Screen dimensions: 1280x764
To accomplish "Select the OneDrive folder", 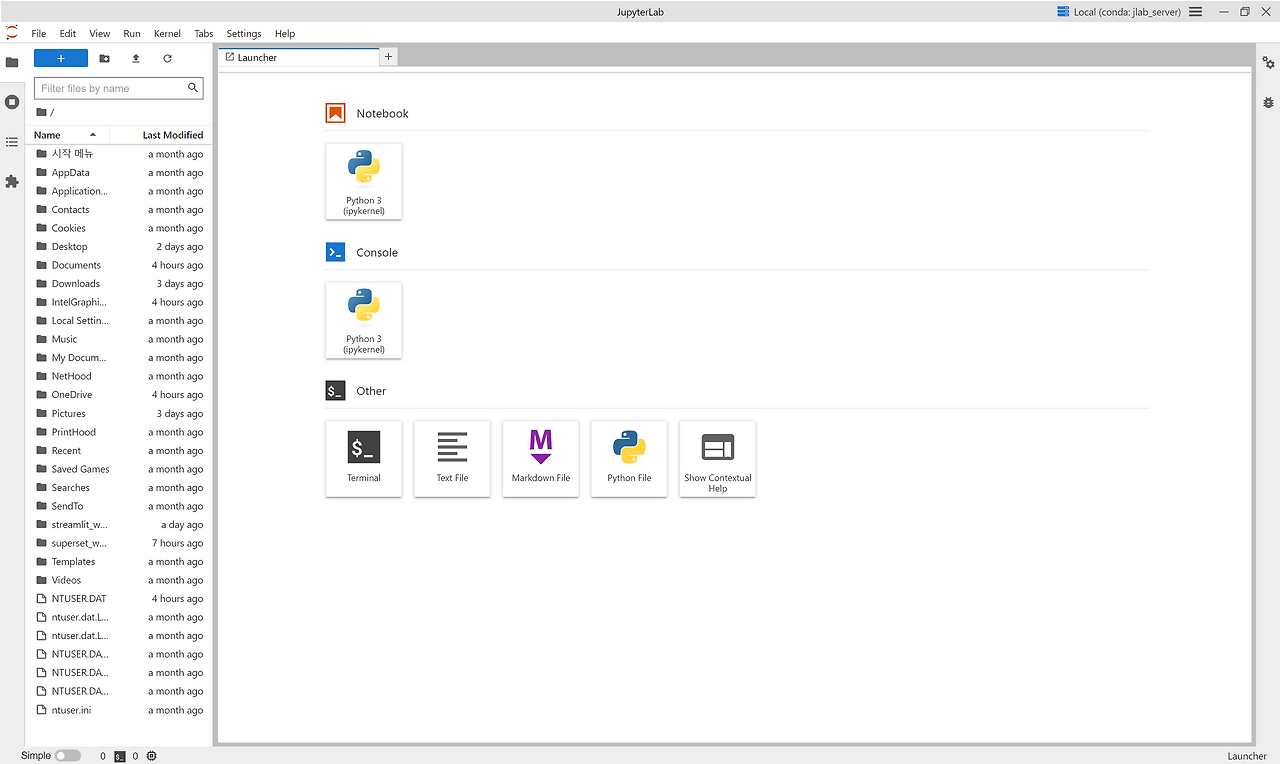I will 119,395.
